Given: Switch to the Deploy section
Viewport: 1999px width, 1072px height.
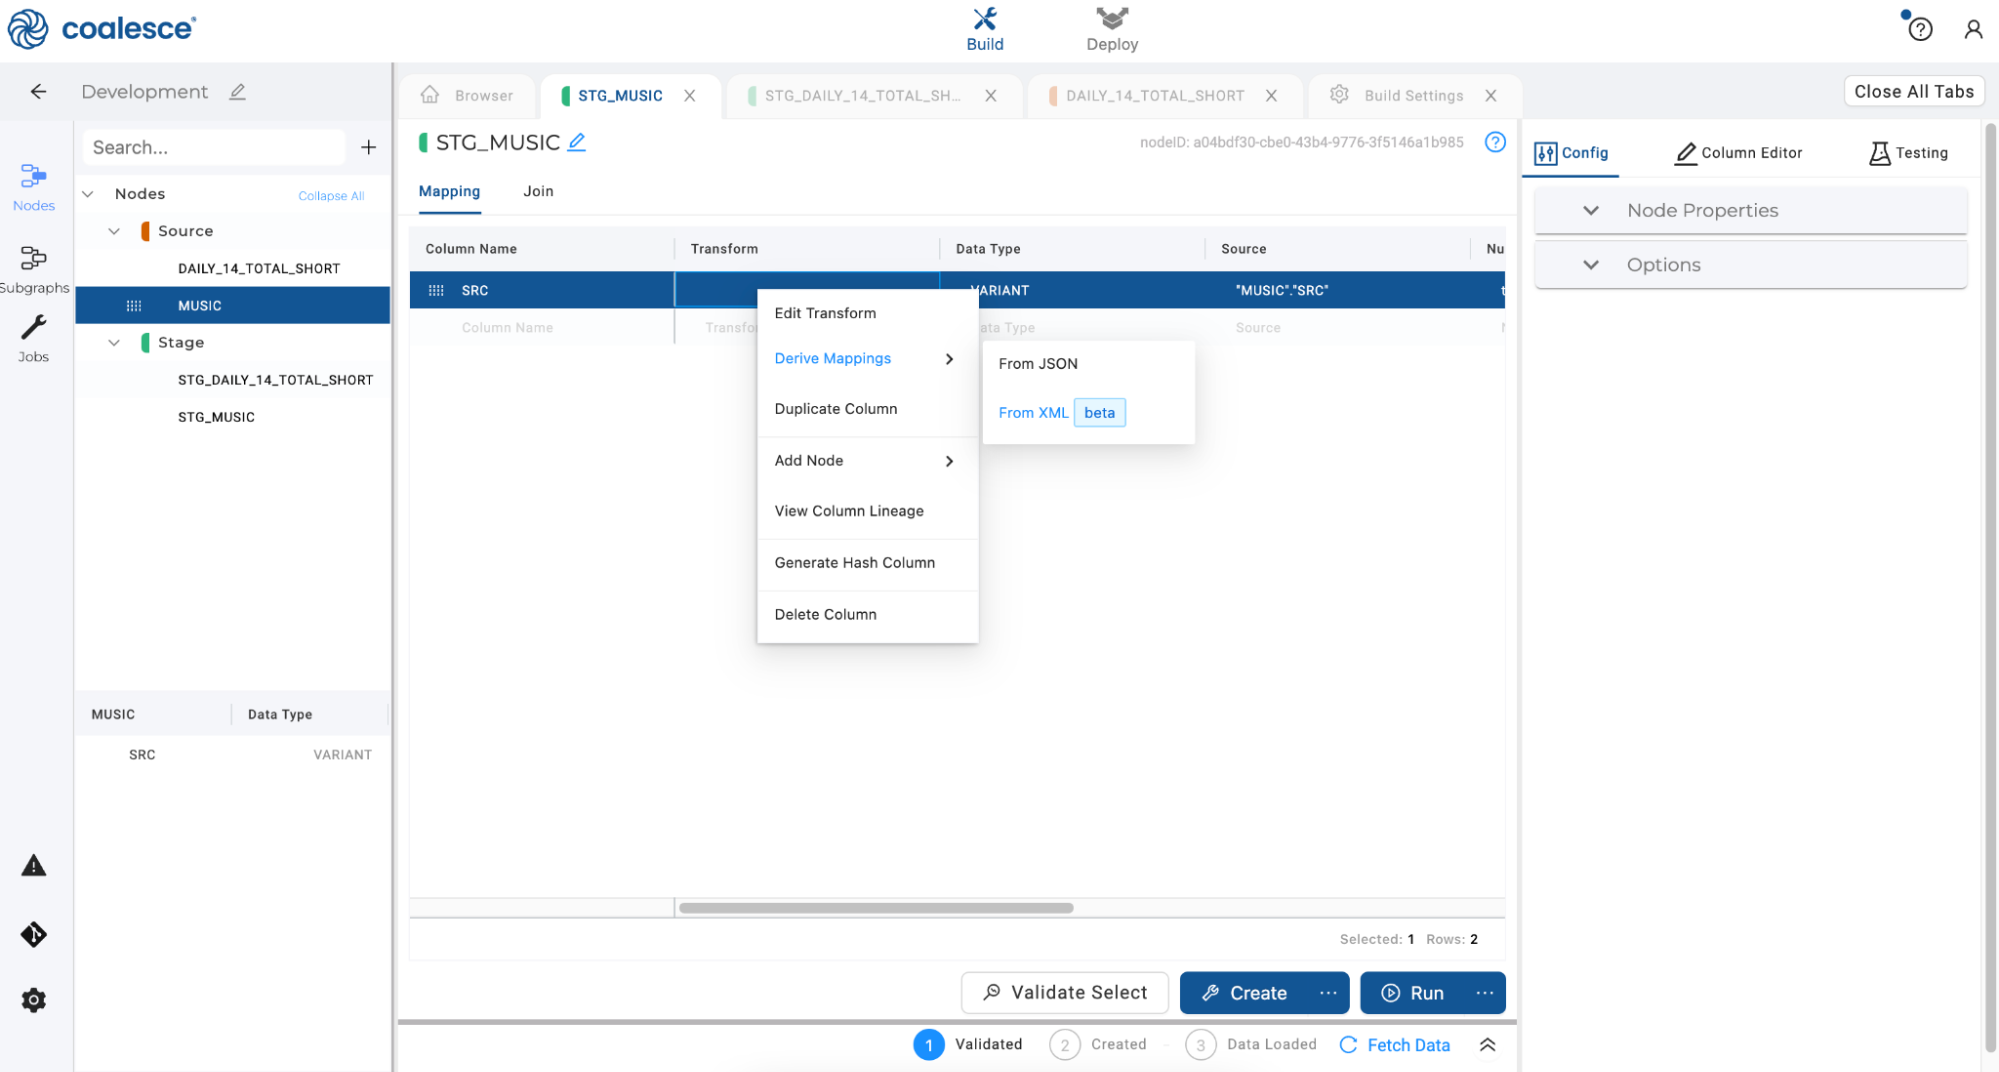Looking at the screenshot, I should click(x=1111, y=29).
